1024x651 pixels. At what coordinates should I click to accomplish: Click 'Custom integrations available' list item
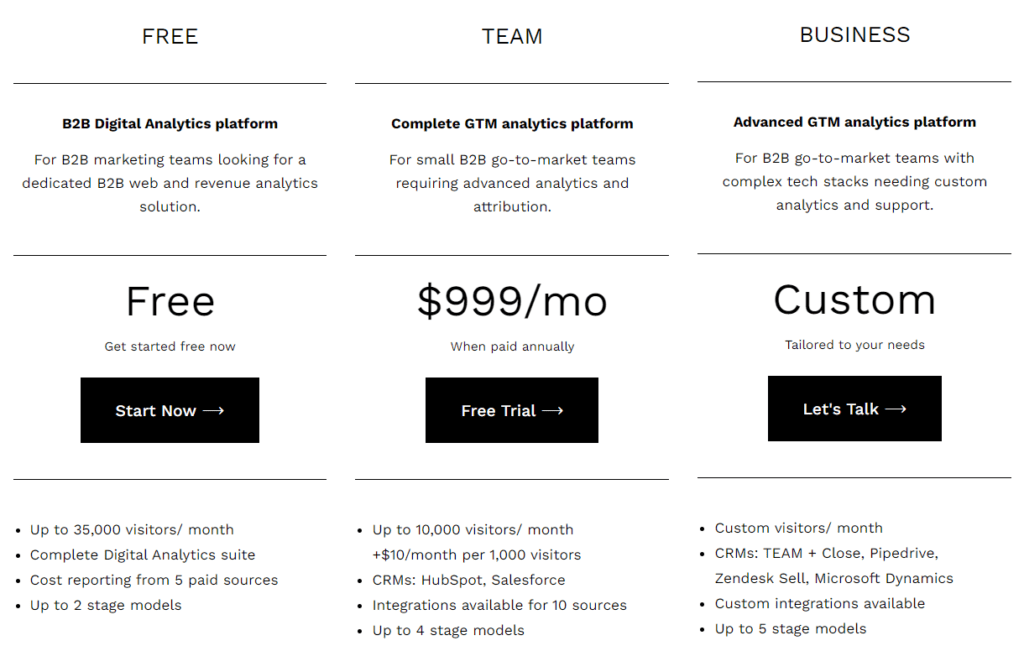click(820, 603)
